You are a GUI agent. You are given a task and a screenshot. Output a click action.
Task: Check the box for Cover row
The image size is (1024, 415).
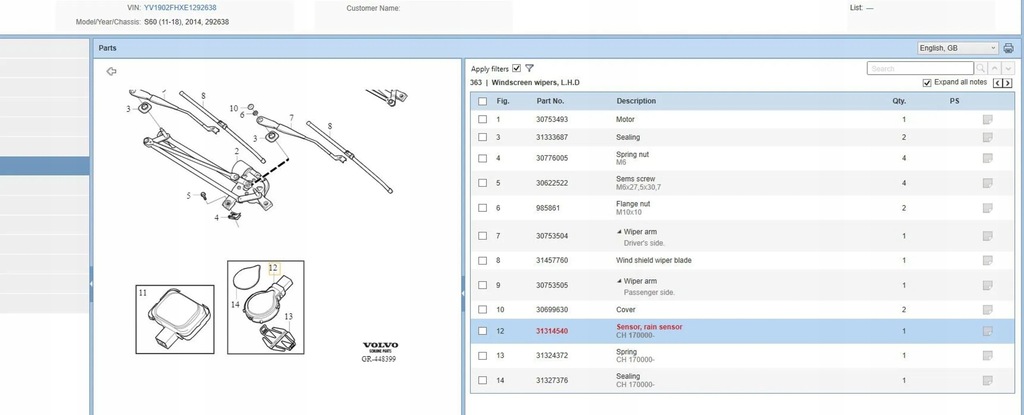click(482, 310)
